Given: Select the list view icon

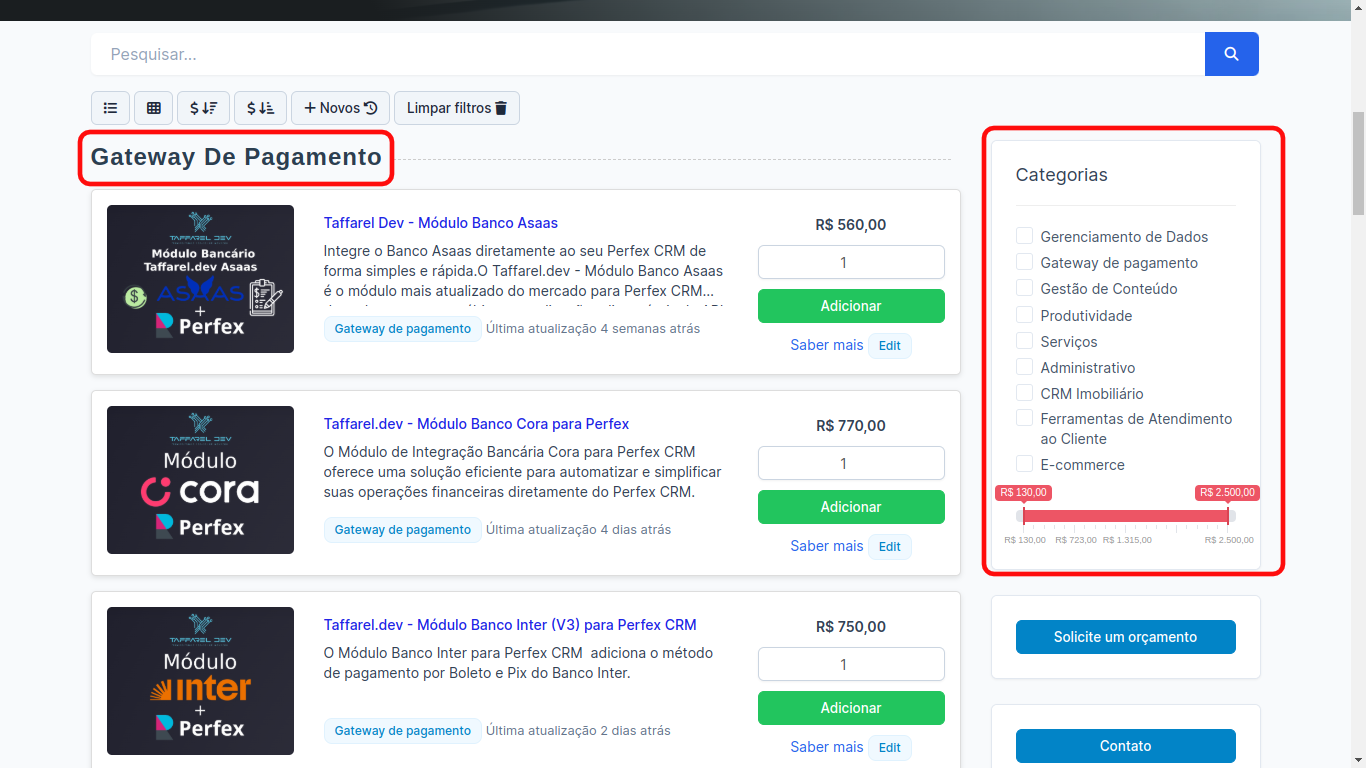Looking at the screenshot, I should 110,107.
